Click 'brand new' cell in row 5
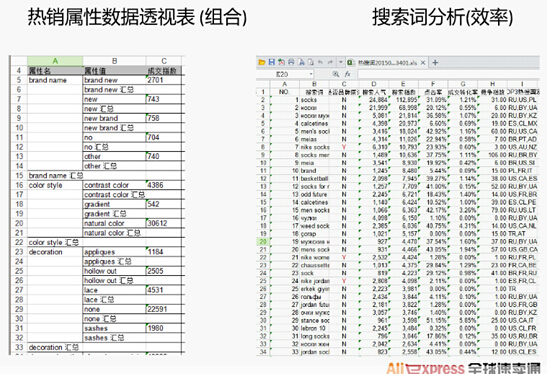The height and width of the screenshot is (379, 547). point(114,80)
